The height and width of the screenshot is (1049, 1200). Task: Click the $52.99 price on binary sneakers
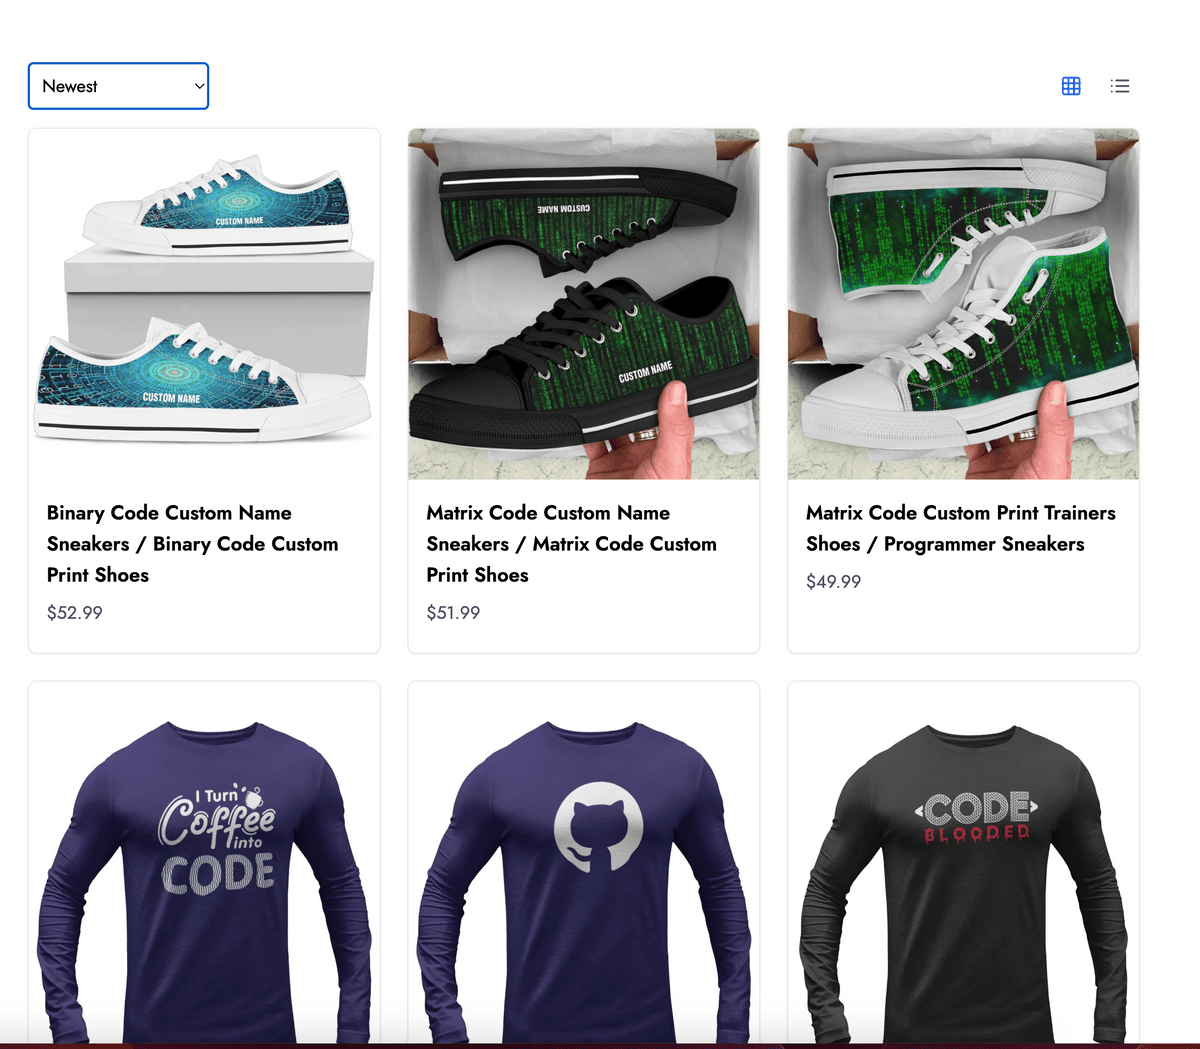tap(75, 612)
